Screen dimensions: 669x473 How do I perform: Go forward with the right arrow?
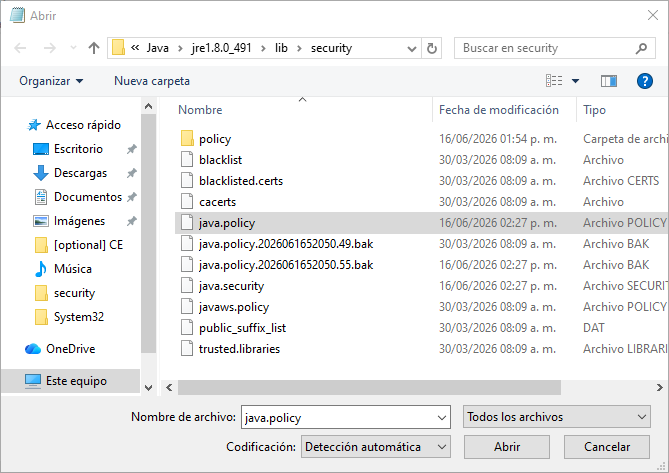[x=49, y=48]
